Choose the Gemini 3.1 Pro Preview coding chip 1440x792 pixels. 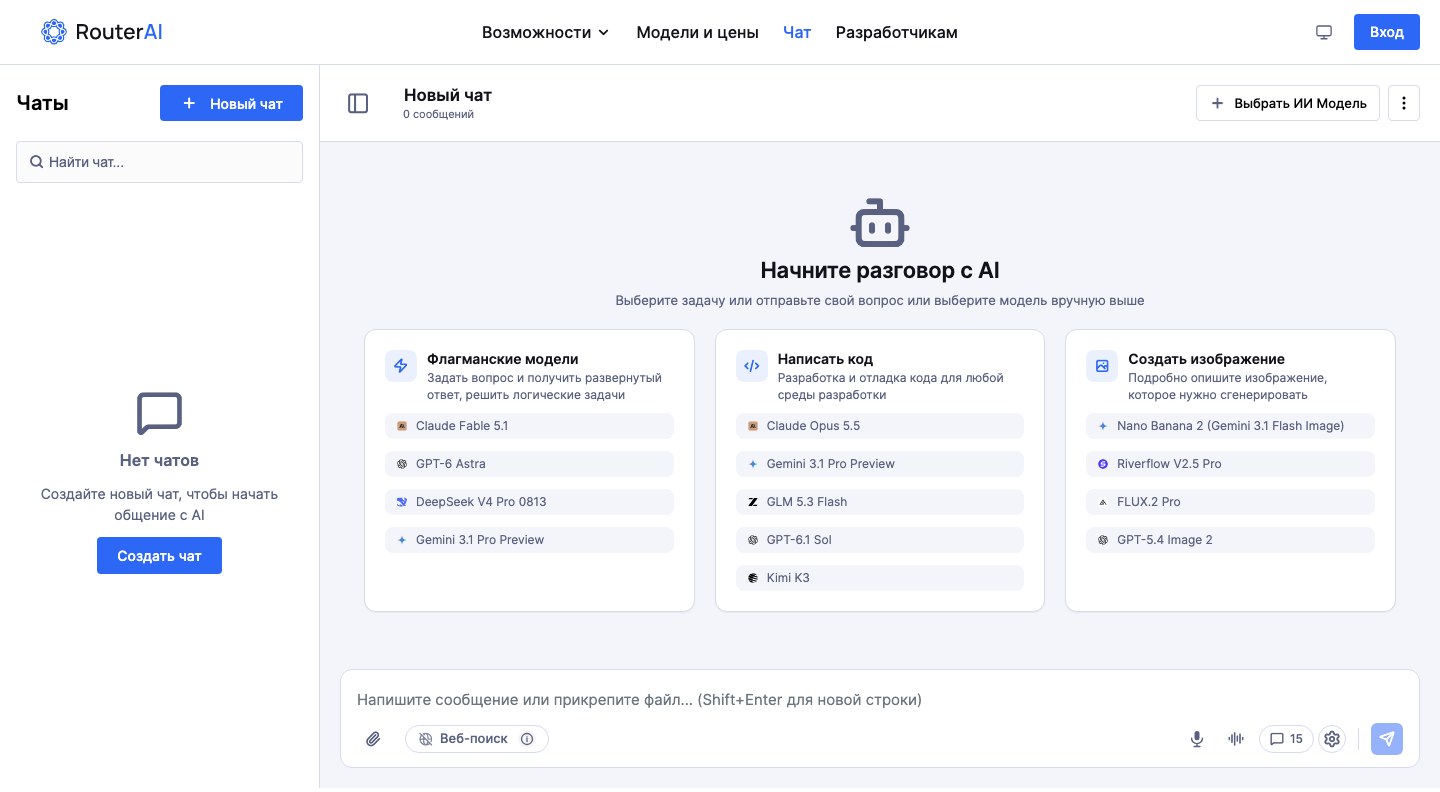tap(880, 464)
